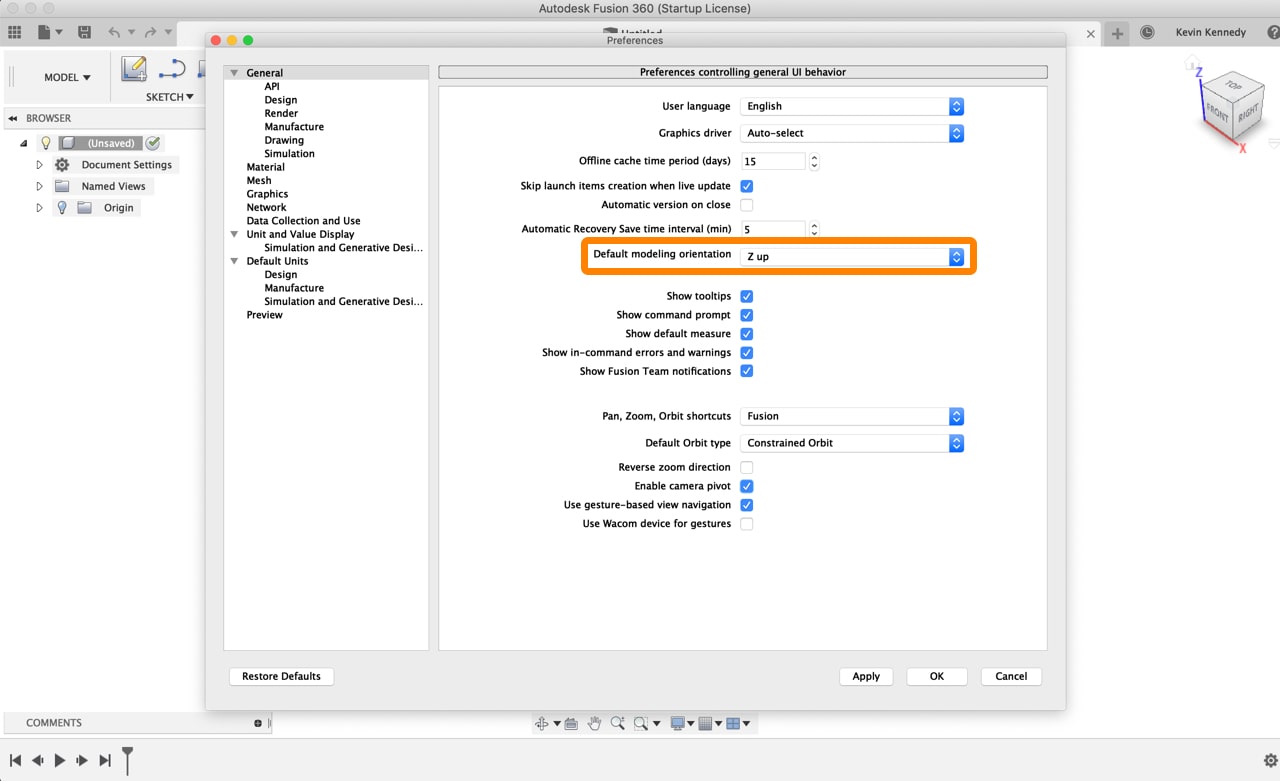Viewport: 1280px width, 781px height.
Task: Click the Restore Defaults button
Action: pyautogui.click(x=281, y=676)
